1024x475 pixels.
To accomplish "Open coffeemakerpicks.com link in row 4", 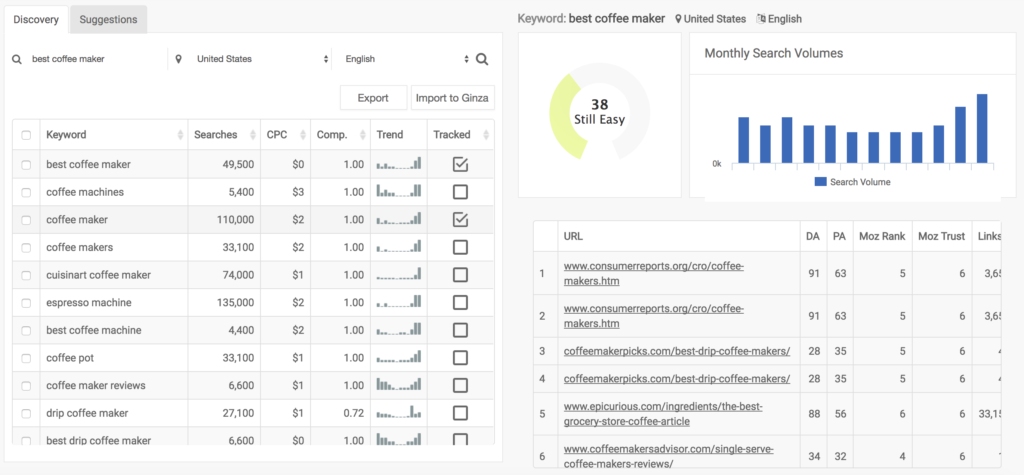I will click(x=677, y=378).
